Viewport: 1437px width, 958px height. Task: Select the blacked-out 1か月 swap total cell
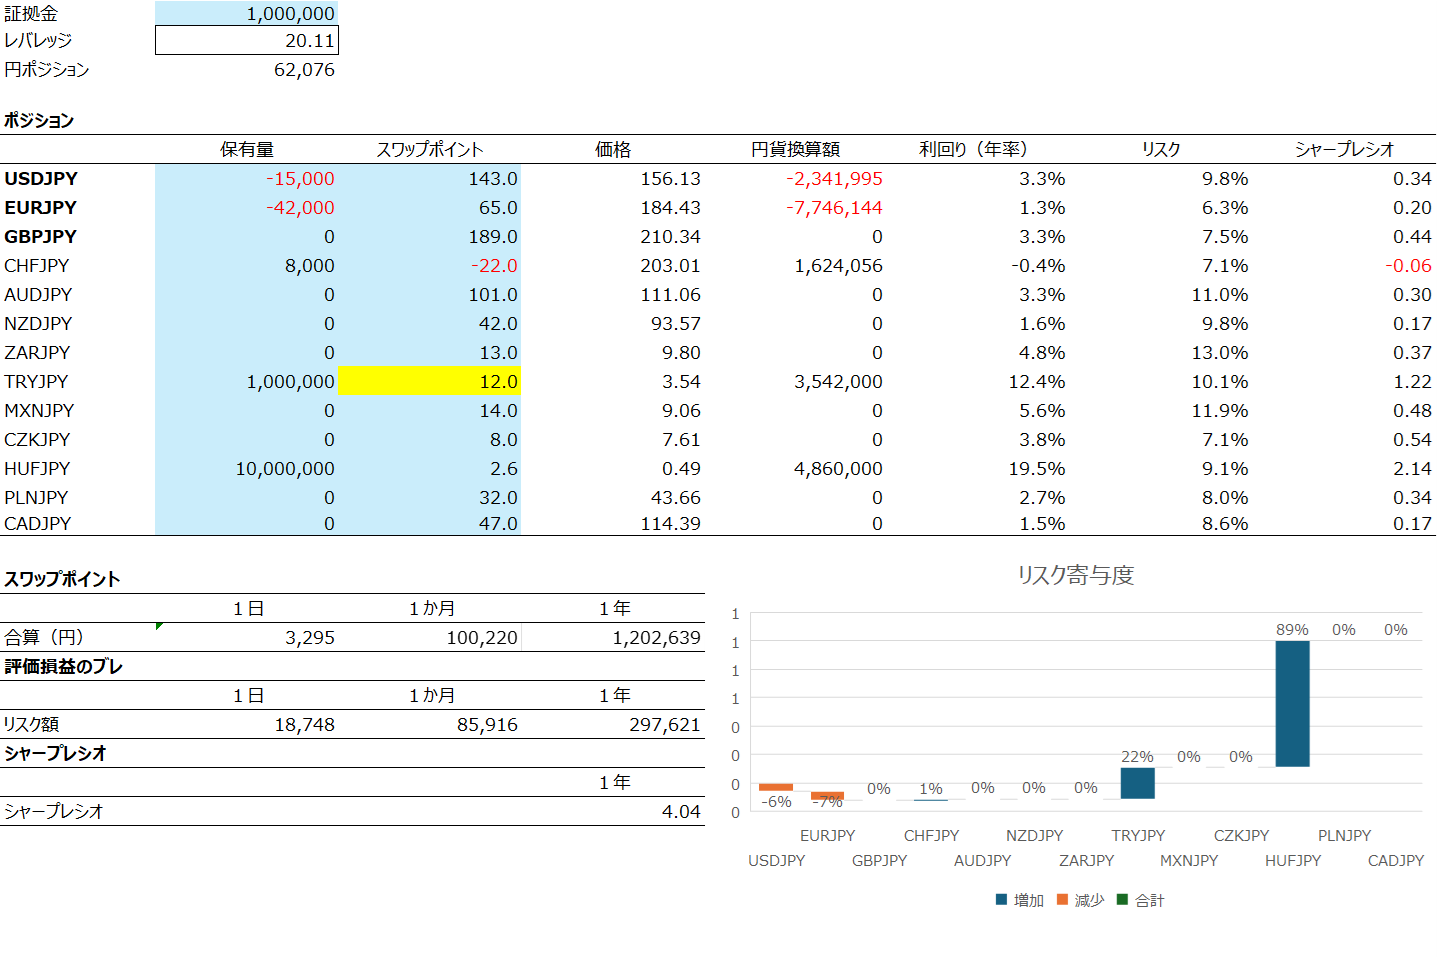click(x=430, y=637)
